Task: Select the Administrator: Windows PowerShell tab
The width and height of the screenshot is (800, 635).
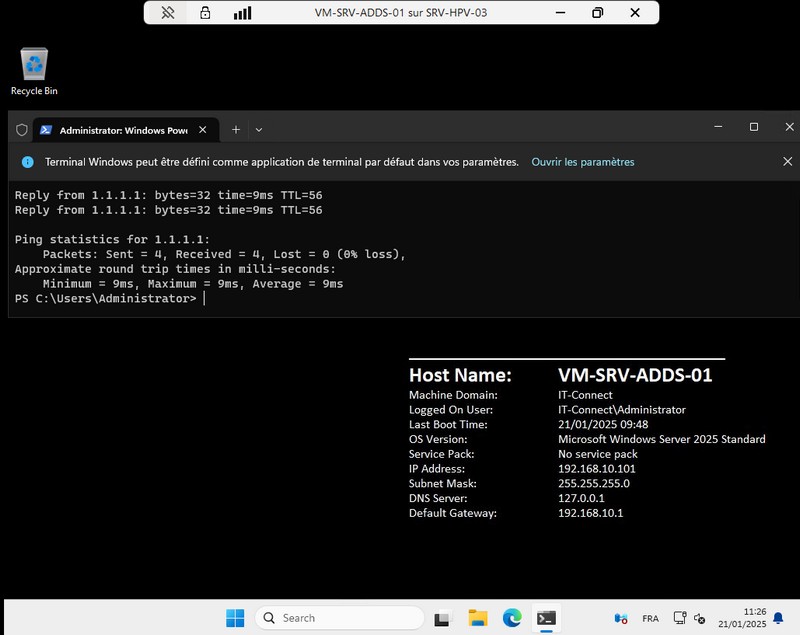Action: (115, 130)
